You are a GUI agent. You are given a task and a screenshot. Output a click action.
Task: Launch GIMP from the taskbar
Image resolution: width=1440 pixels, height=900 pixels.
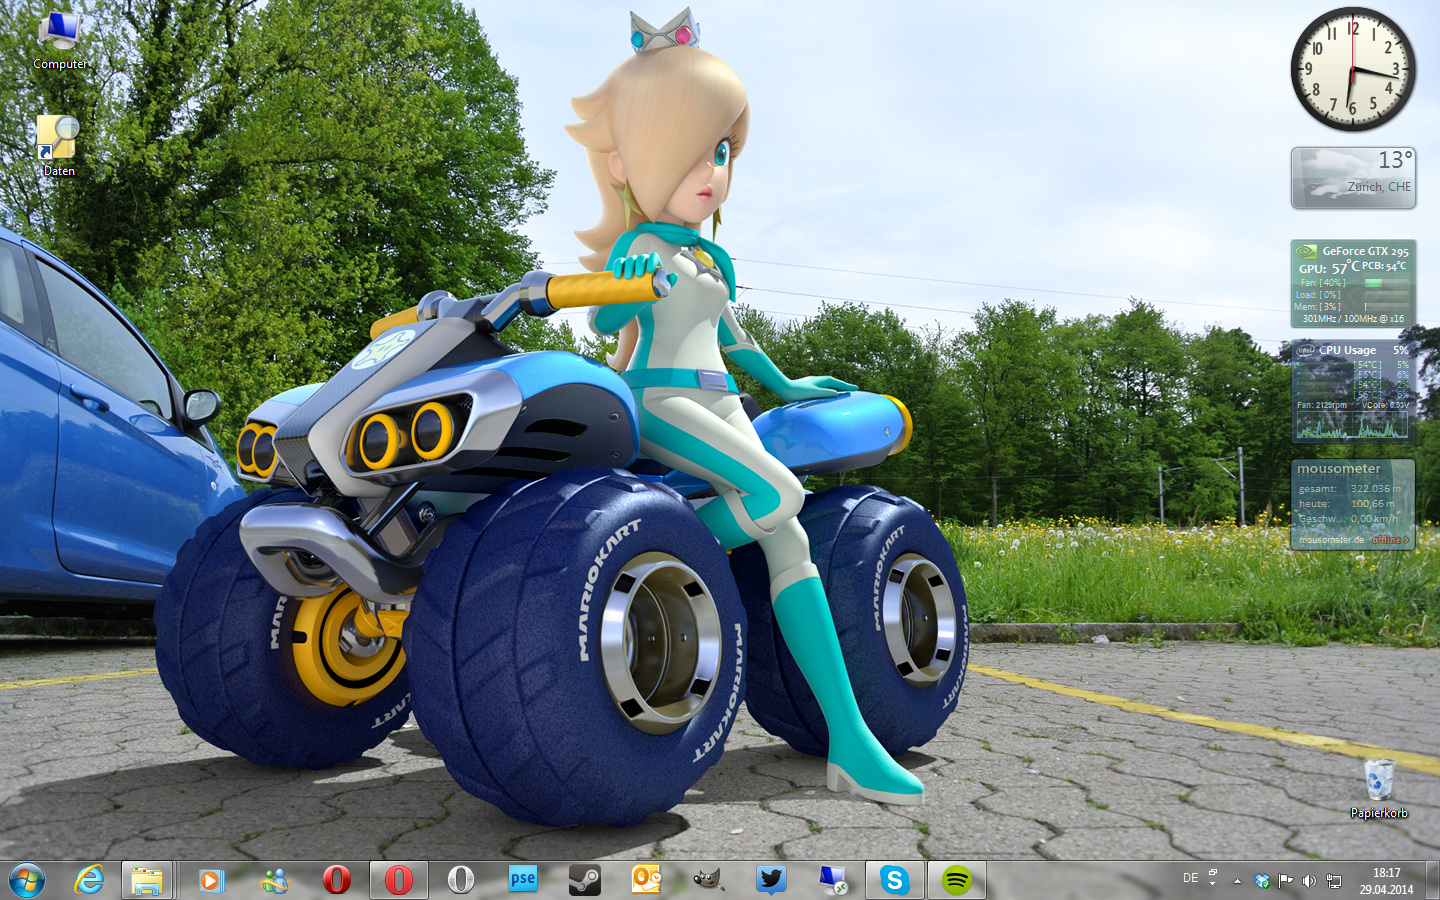point(709,880)
